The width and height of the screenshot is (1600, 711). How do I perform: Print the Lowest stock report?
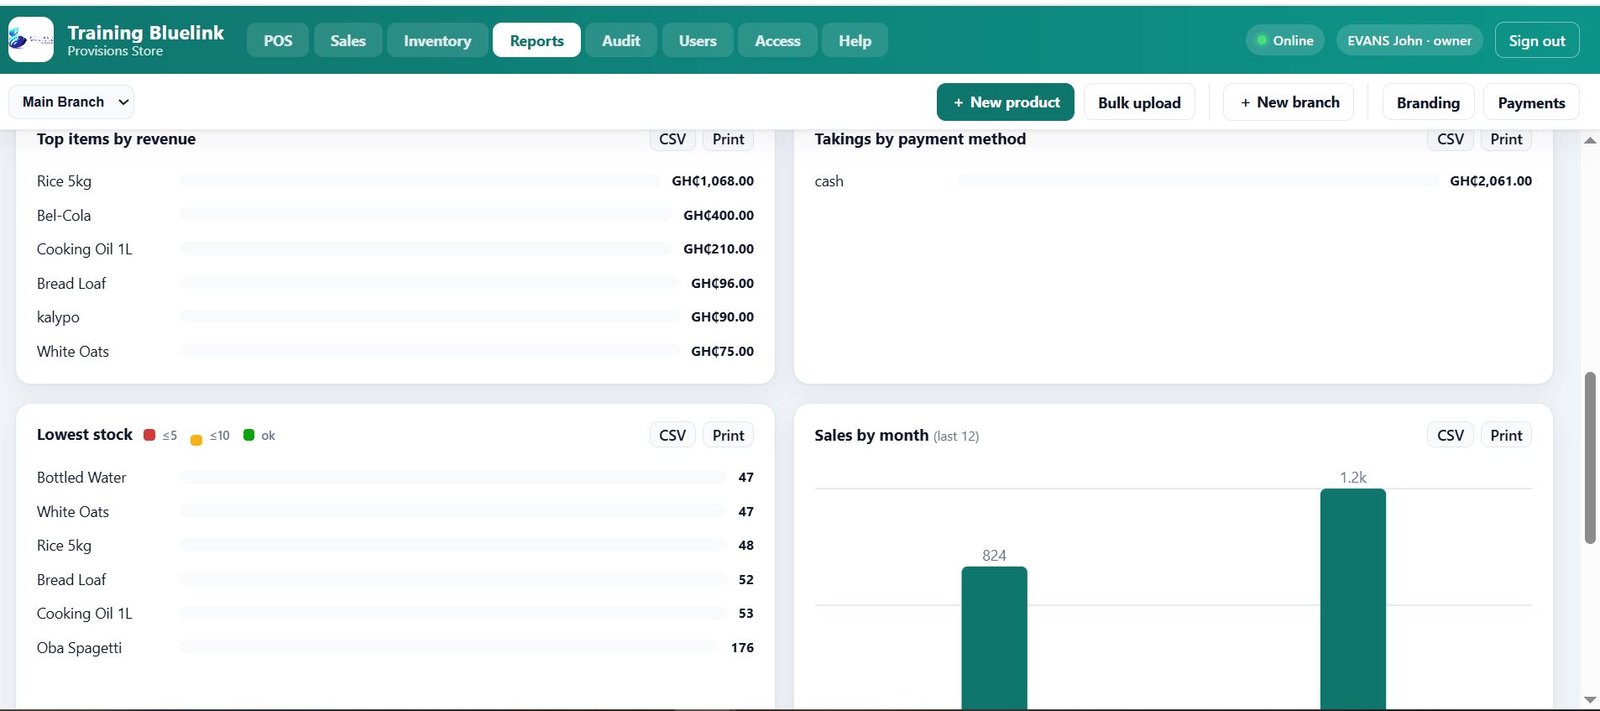[x=728, y=435]
